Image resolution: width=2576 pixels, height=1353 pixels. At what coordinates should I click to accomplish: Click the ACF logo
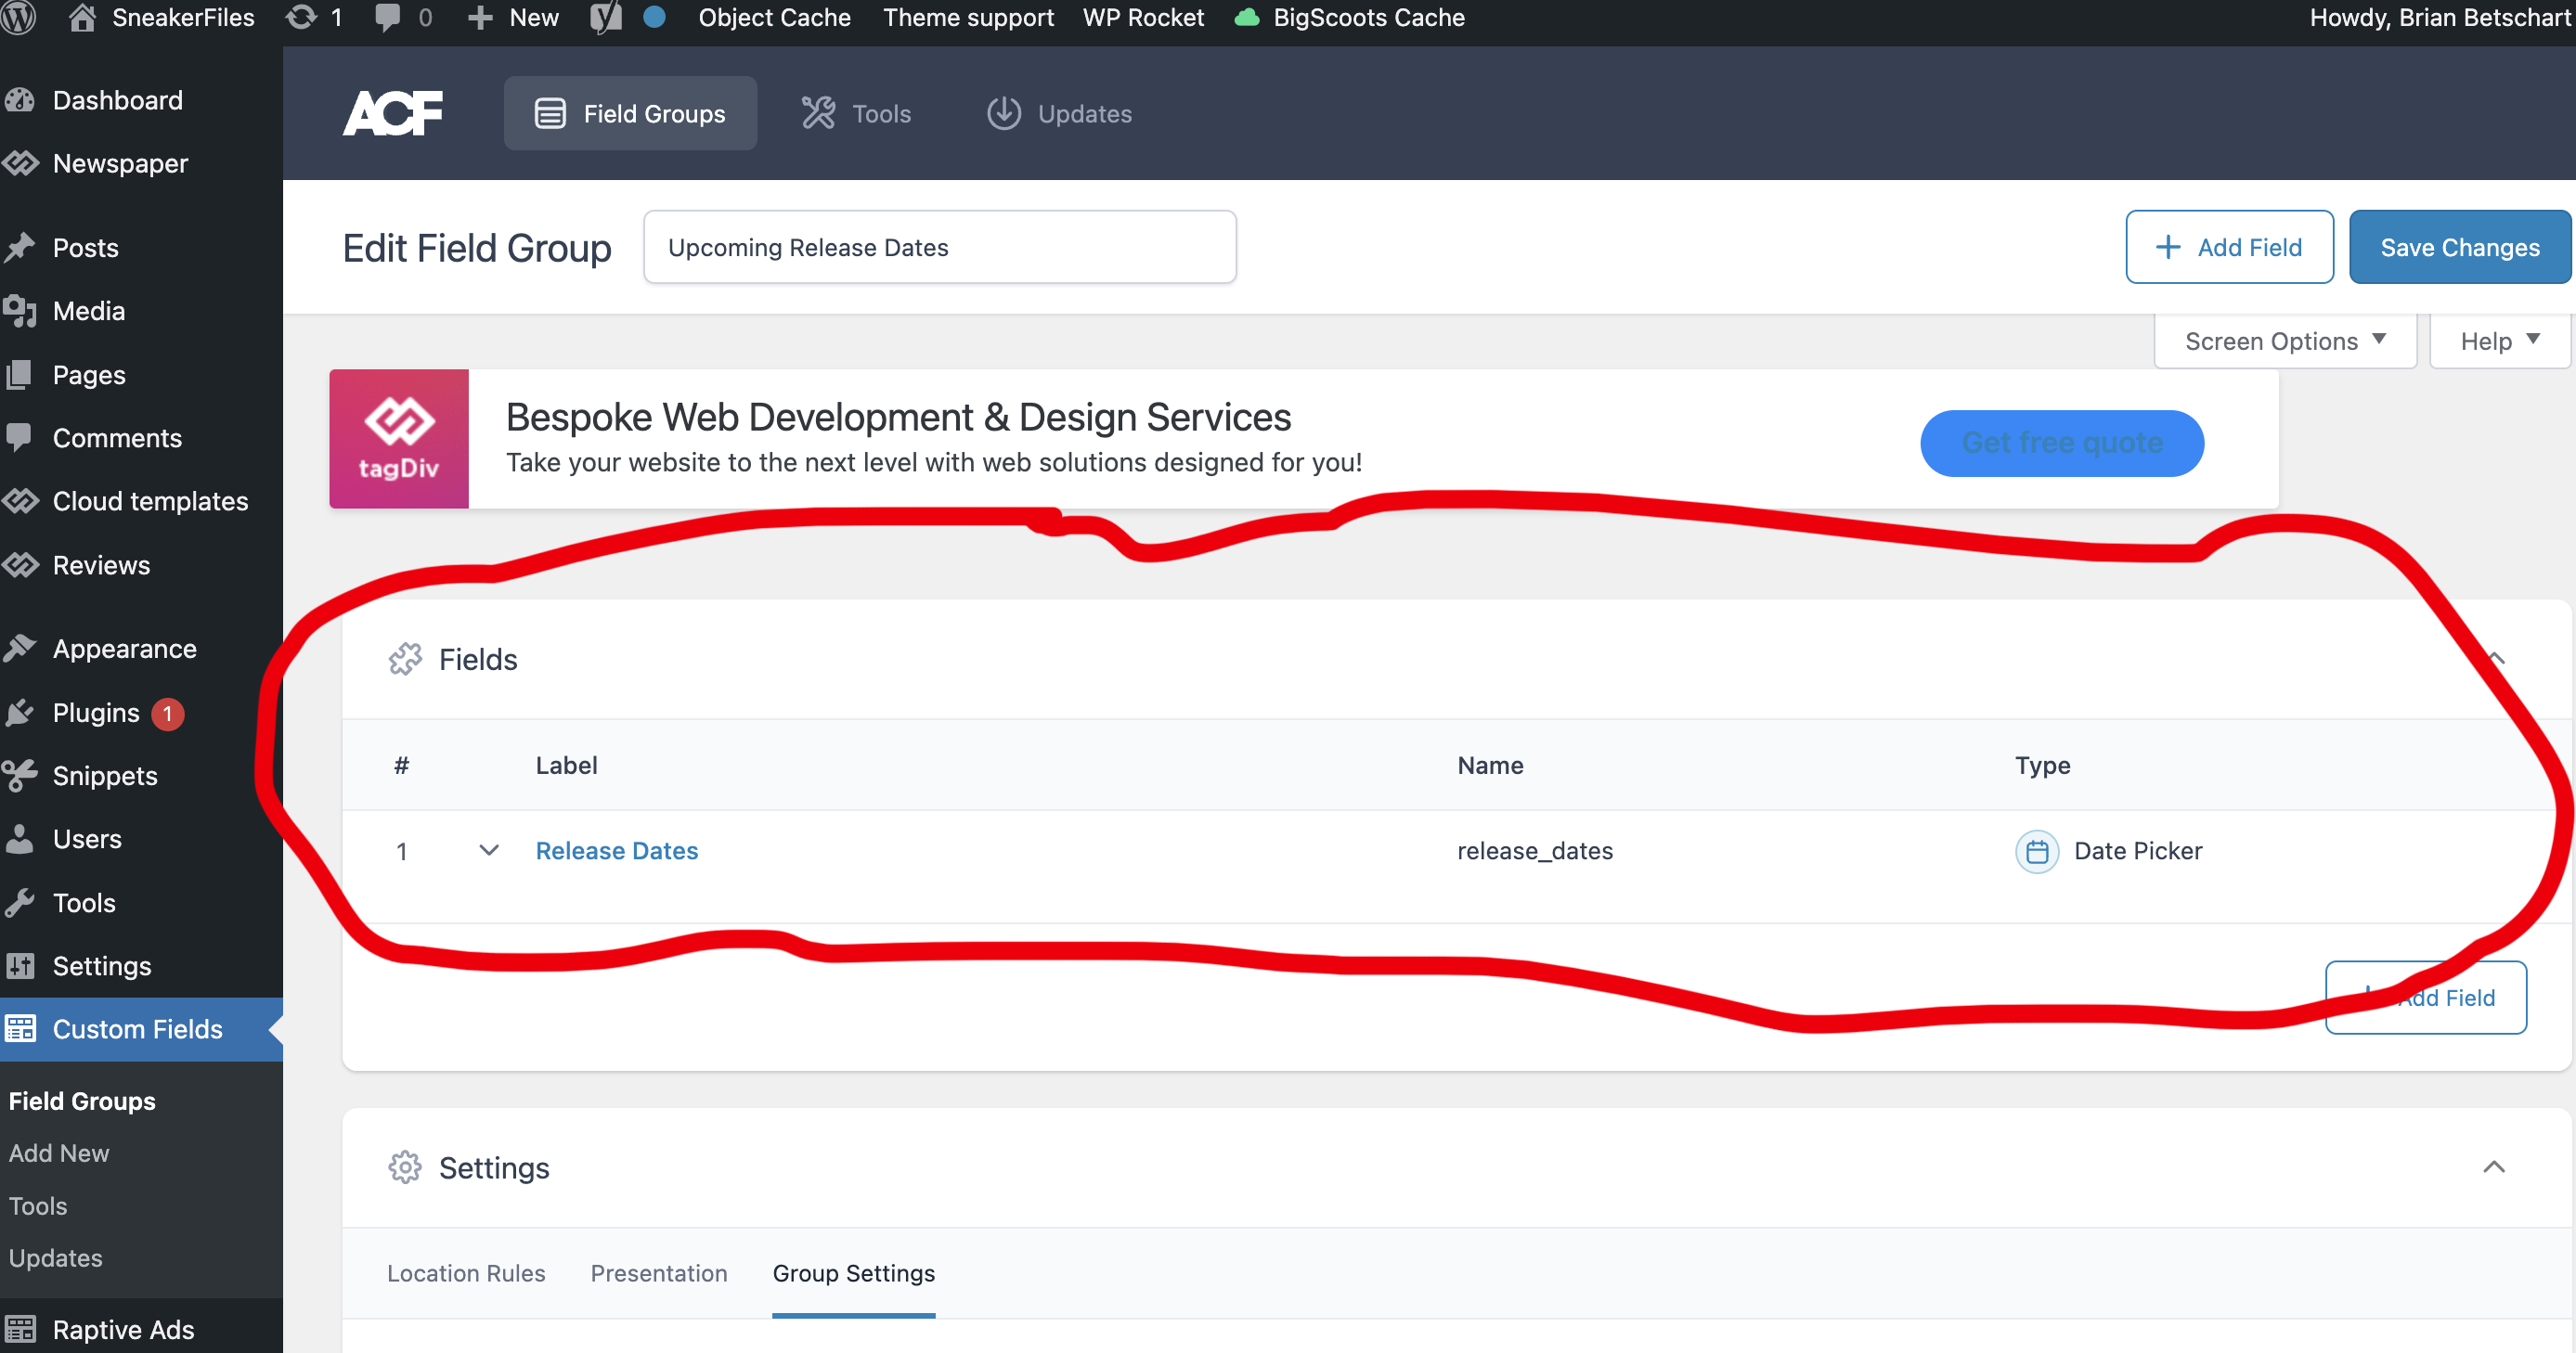coord(393,113)
